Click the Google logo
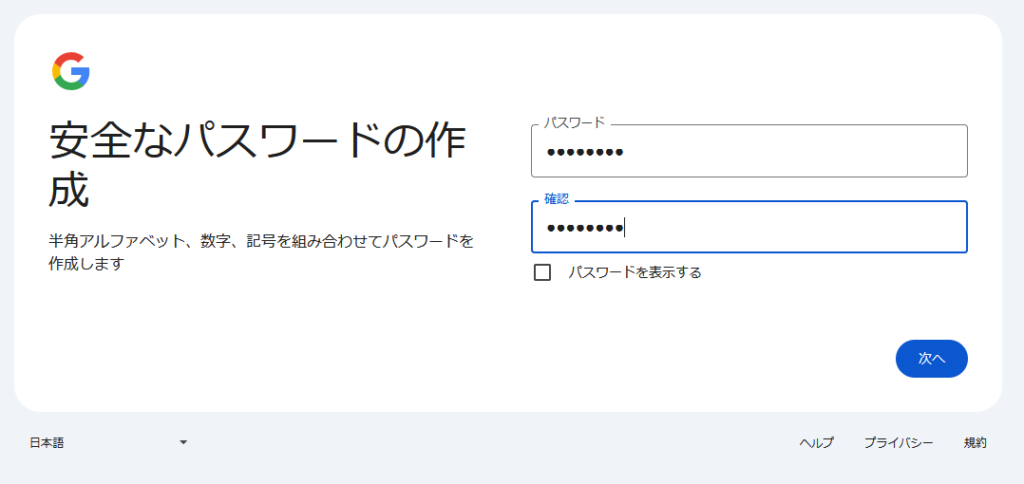Screen dimensions: 1024x484 tap(71, 72)
